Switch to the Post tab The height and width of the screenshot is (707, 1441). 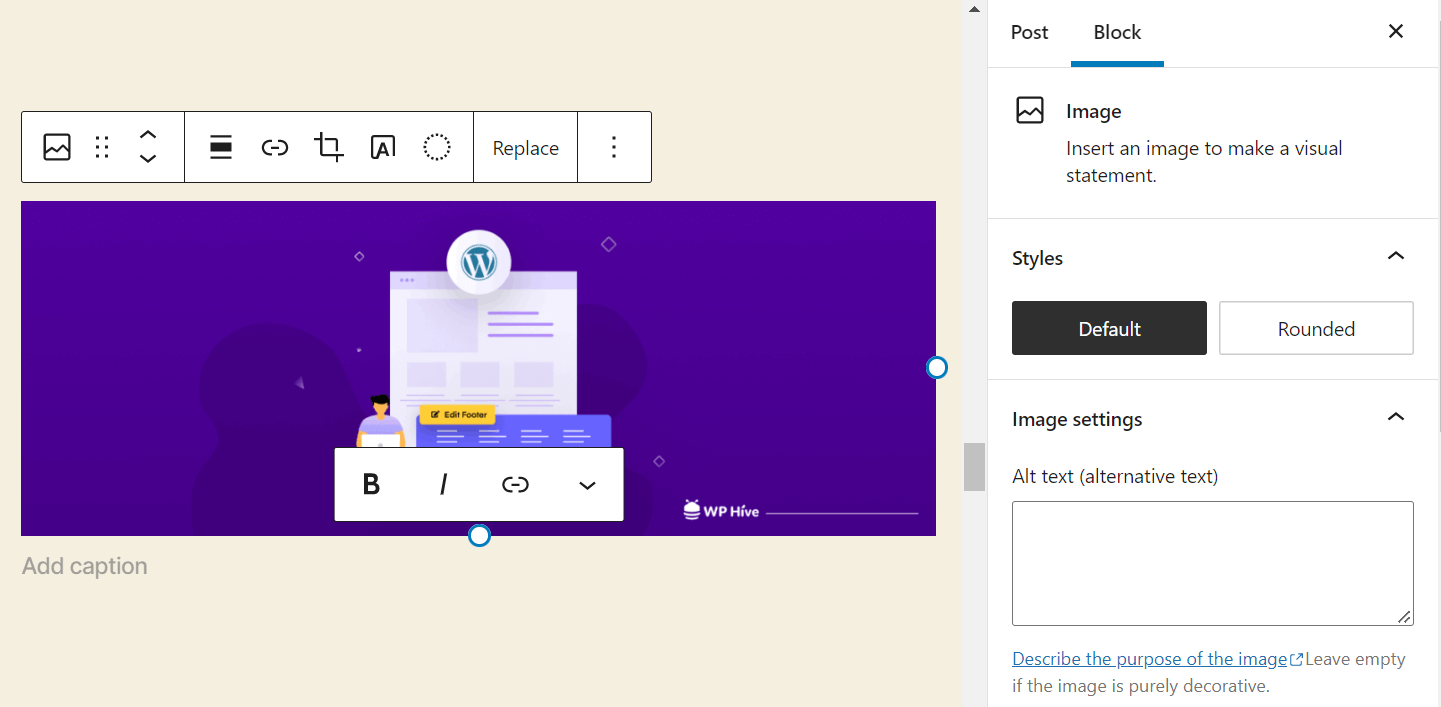1029,32
